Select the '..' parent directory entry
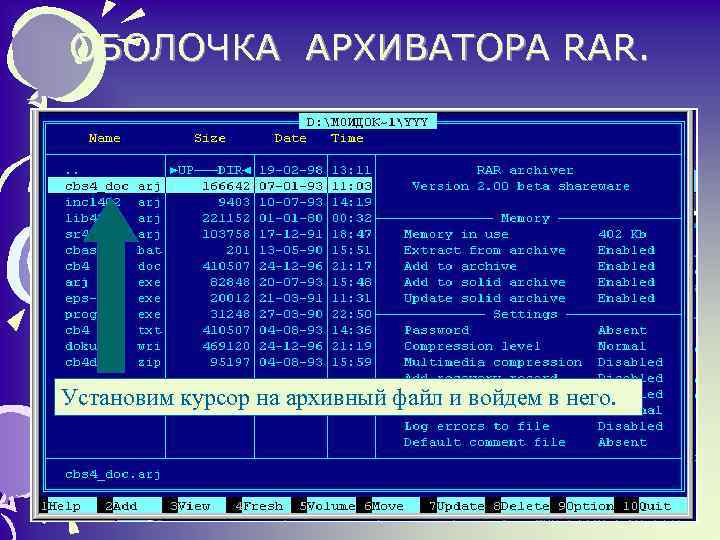This screenshot has height=540, width=720. coord(72,171)
